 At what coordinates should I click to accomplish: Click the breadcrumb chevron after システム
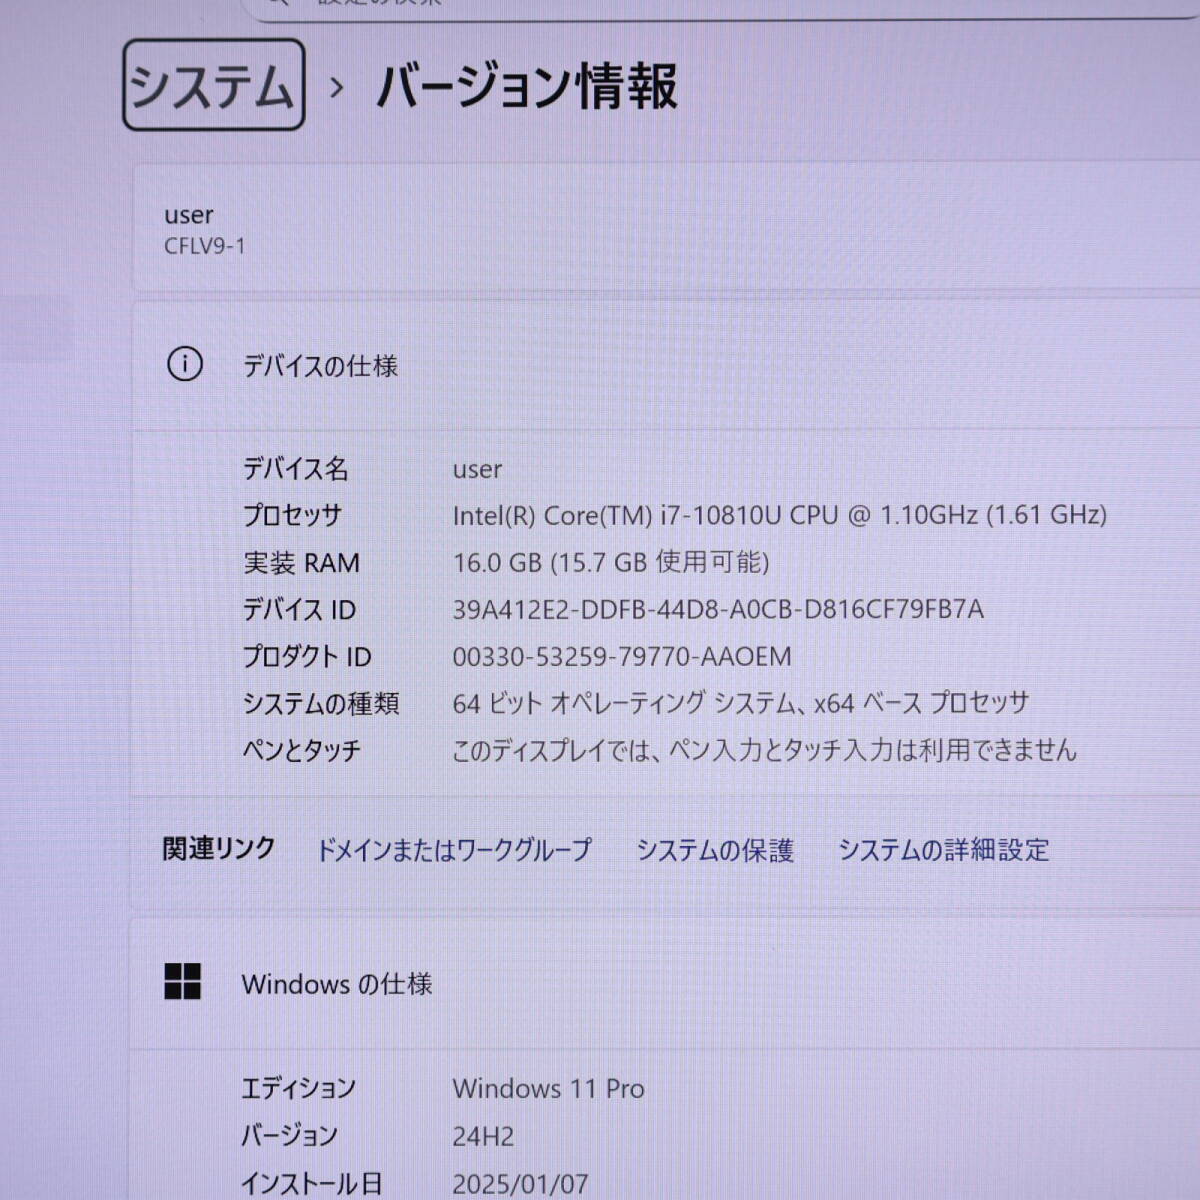pyautogui.click(x=337, y=88)
